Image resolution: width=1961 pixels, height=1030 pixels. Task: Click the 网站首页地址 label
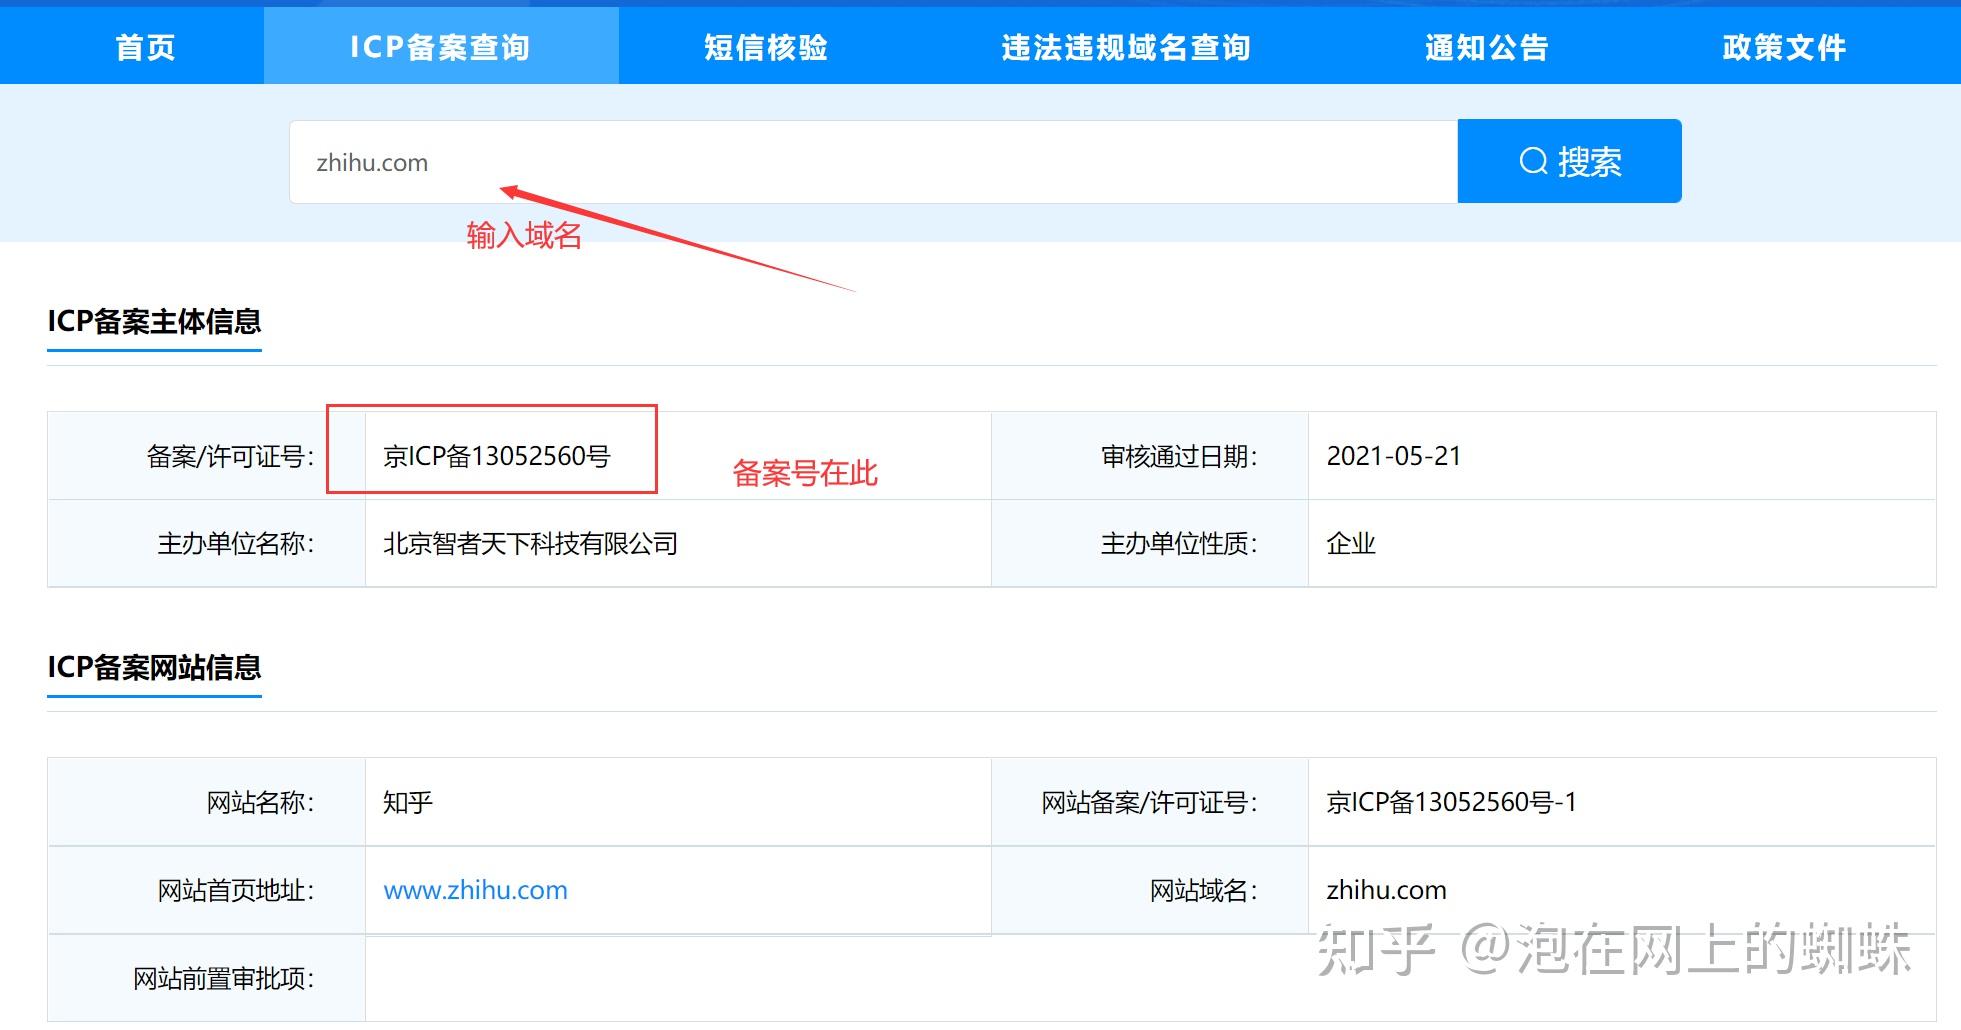pyautogui.click(x=235, y=890)
